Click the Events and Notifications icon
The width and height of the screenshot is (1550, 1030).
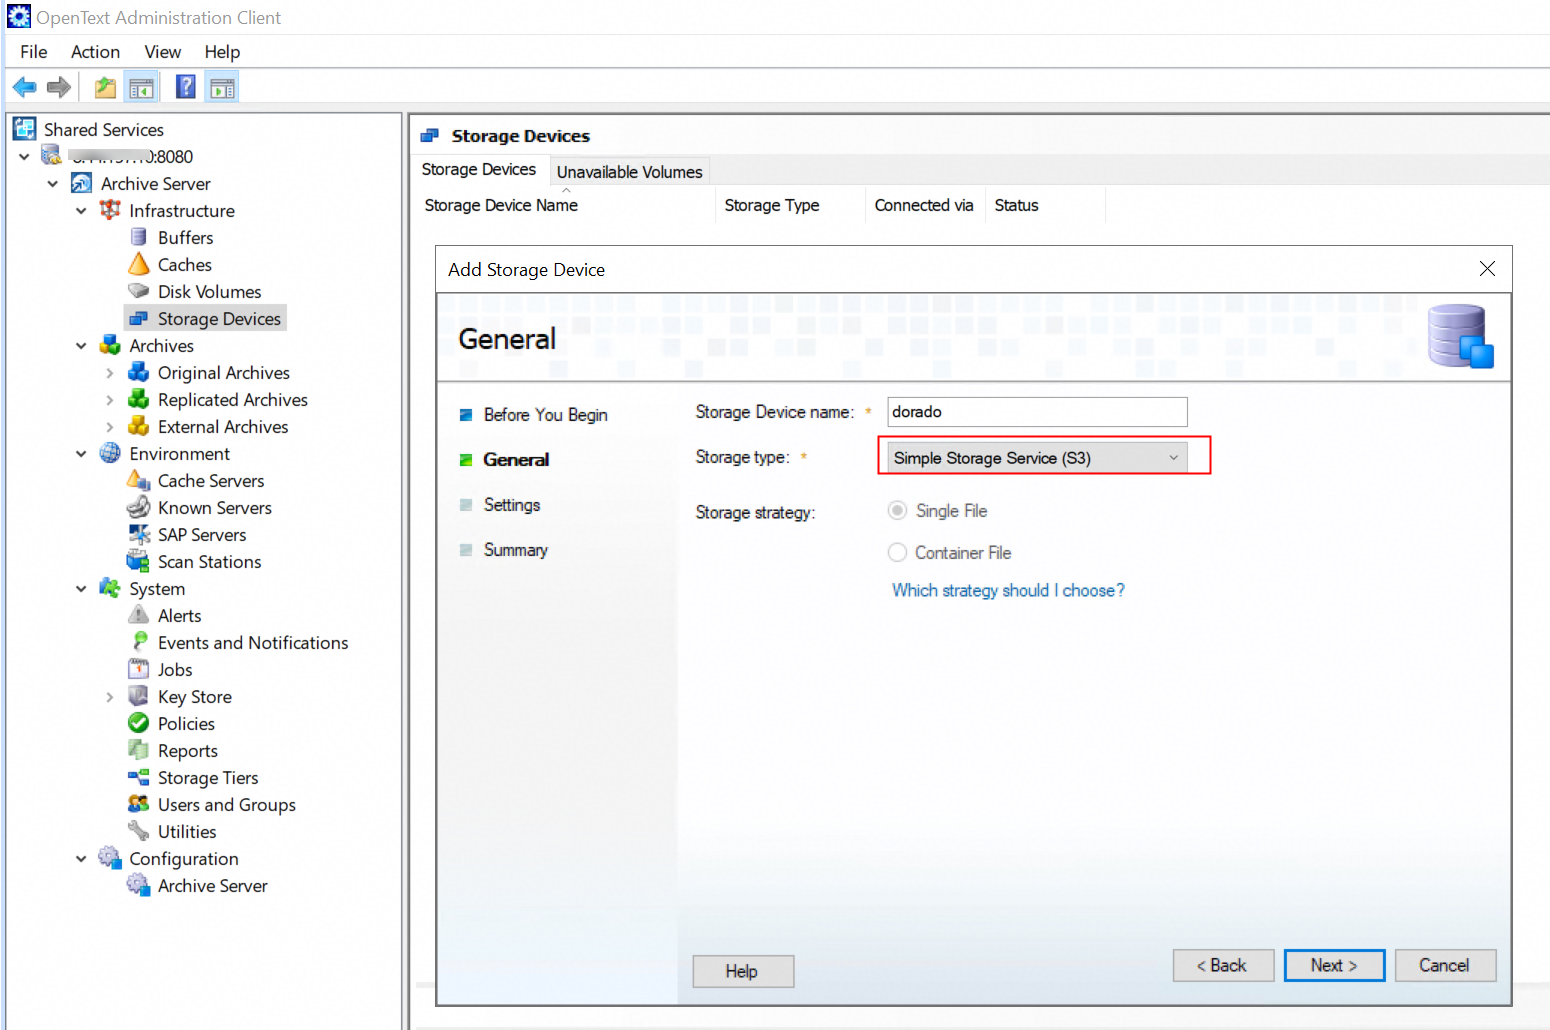(139, 642)
